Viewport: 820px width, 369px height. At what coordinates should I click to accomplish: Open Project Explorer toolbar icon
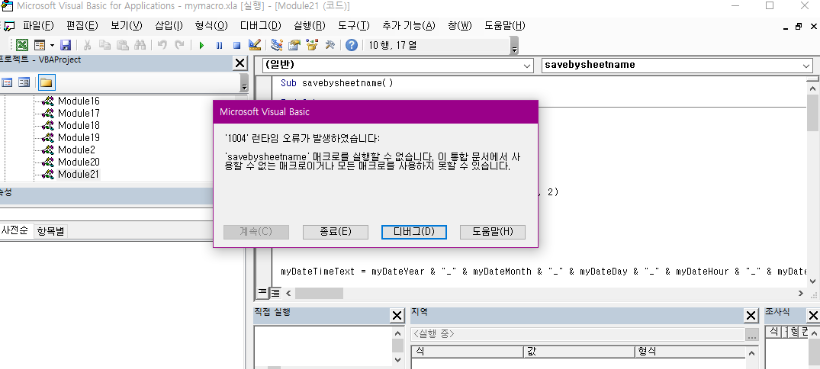[x=277, y=45]
